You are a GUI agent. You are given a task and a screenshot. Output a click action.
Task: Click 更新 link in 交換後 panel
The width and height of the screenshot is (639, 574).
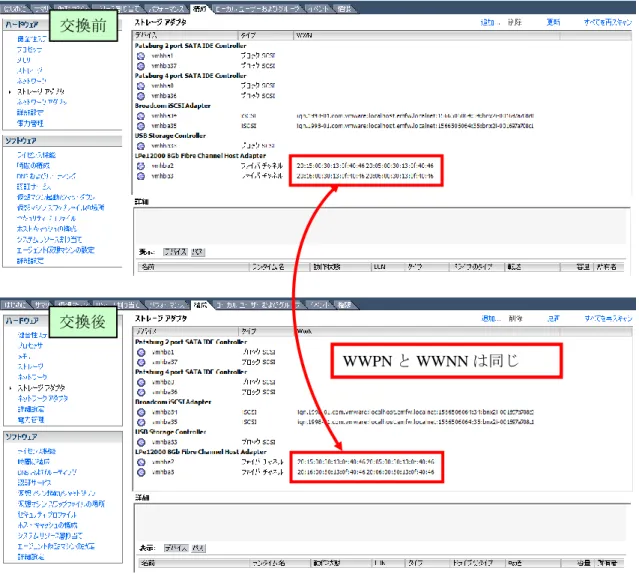pos(553,319)
